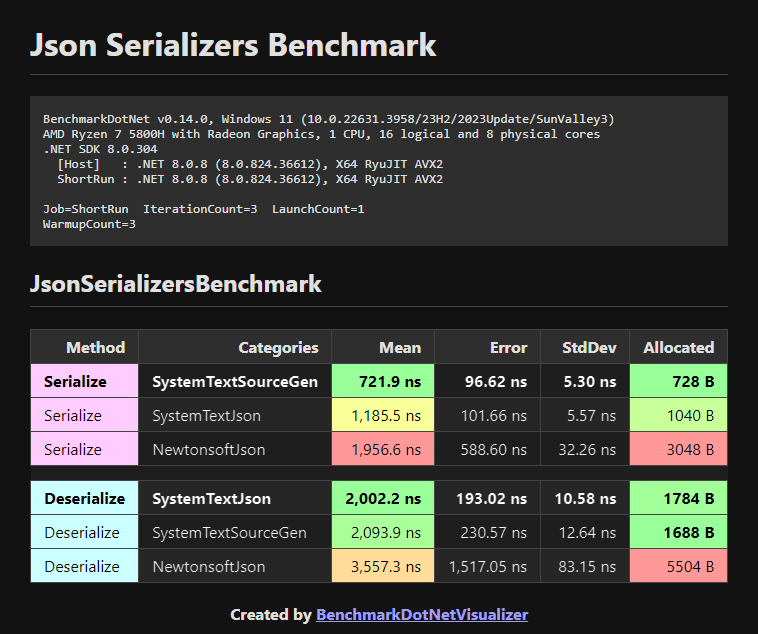Screen dimensions: 758x634
Task: Click the BenchmarkDotNet v0.14.0 environment line
Action: pos(329,119)
